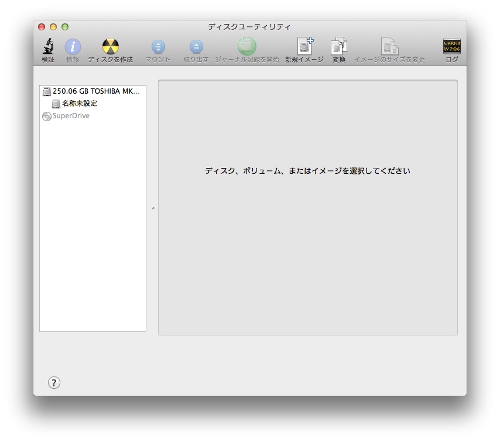Minimize the window with the yellow button

pos(53,27)
